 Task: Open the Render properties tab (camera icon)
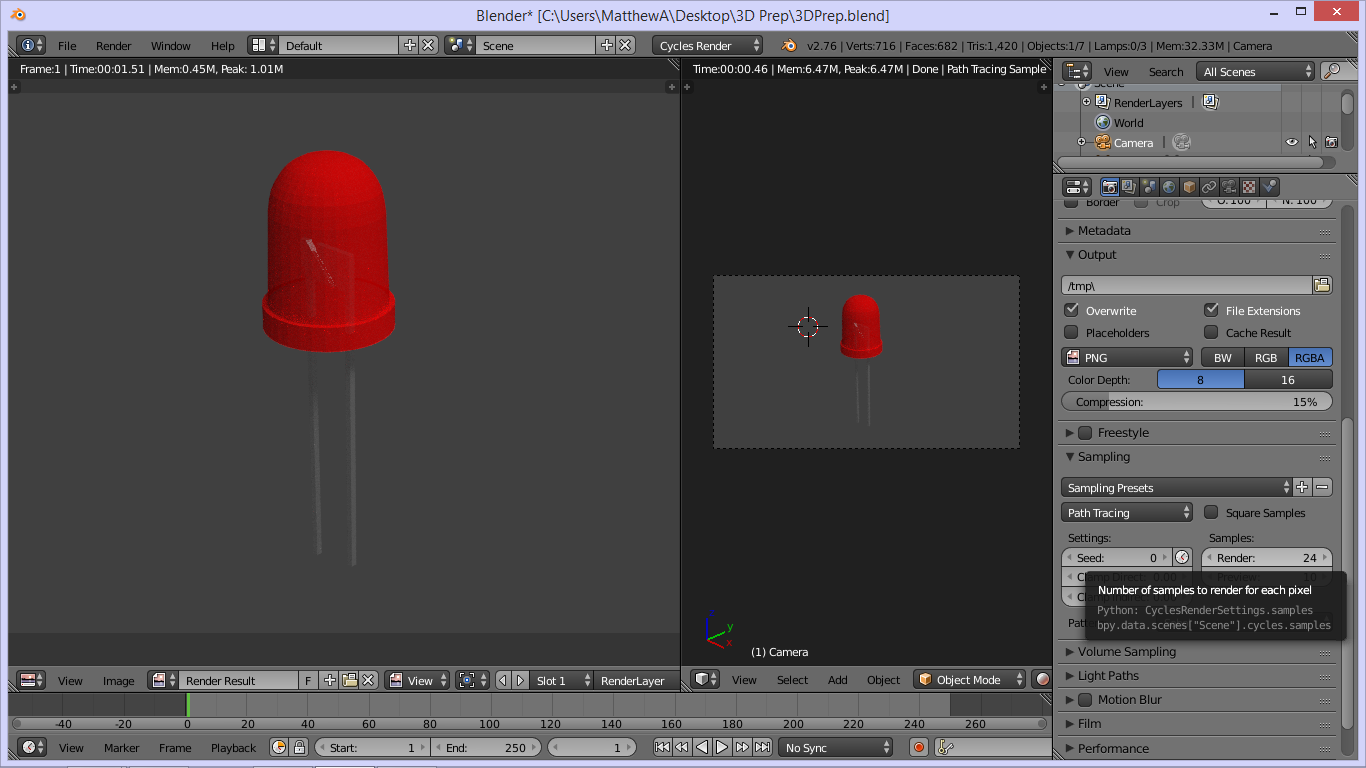click(1109, 187)
